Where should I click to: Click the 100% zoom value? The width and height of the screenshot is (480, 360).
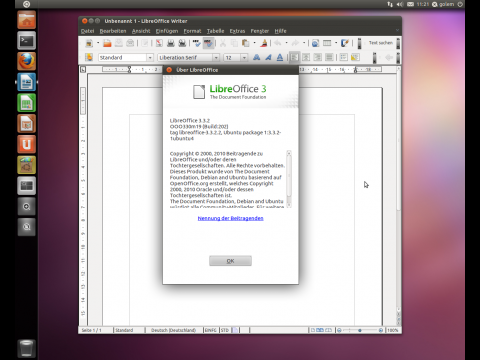[393, 330]
